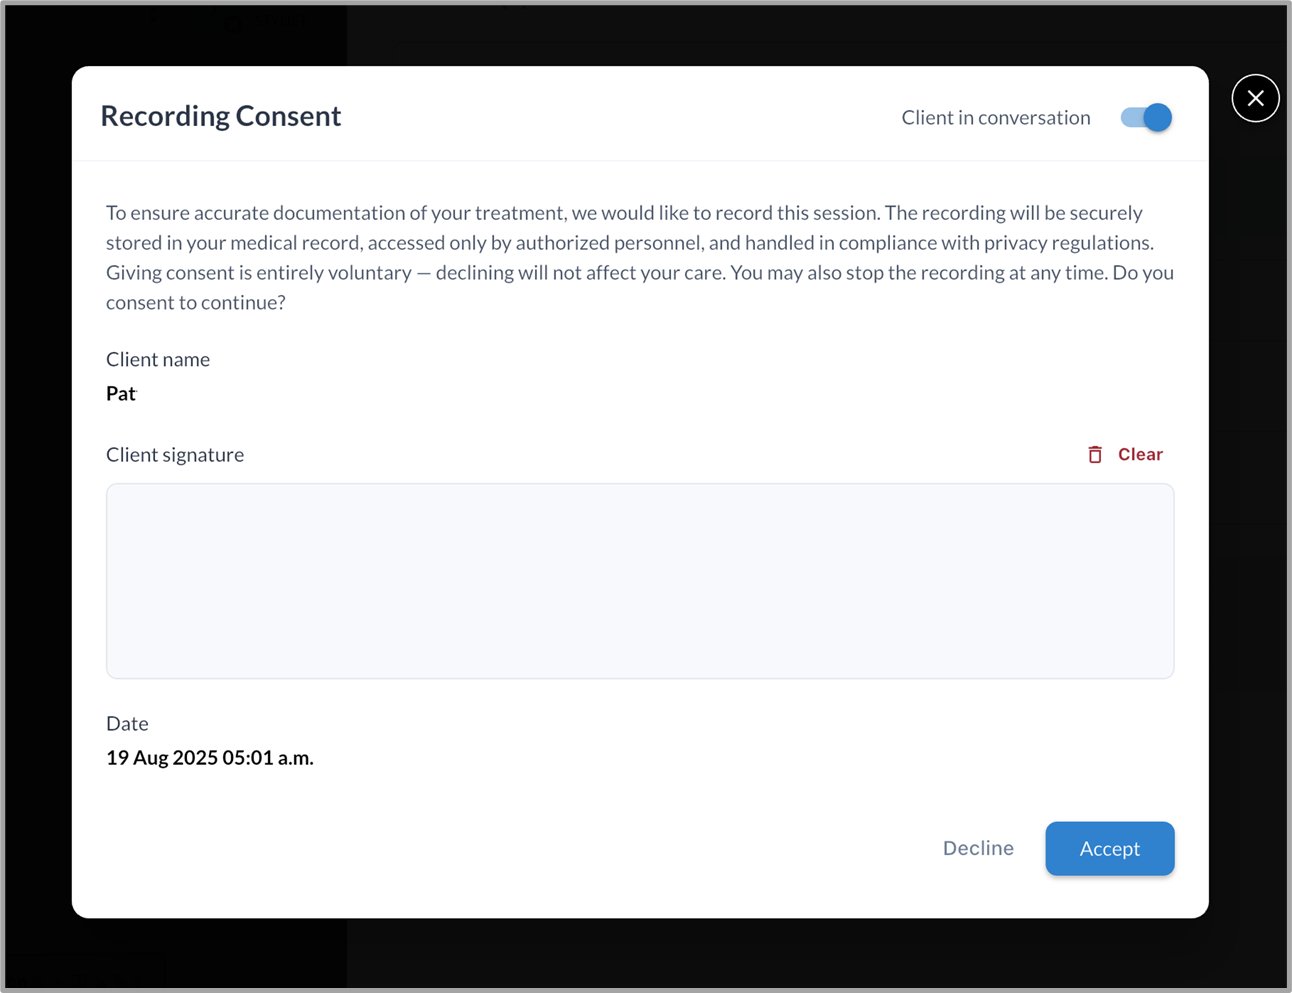Click the trash can icon beside Clear
The height and width of the screenshot is (993, 1292).
coord(1095,455)
